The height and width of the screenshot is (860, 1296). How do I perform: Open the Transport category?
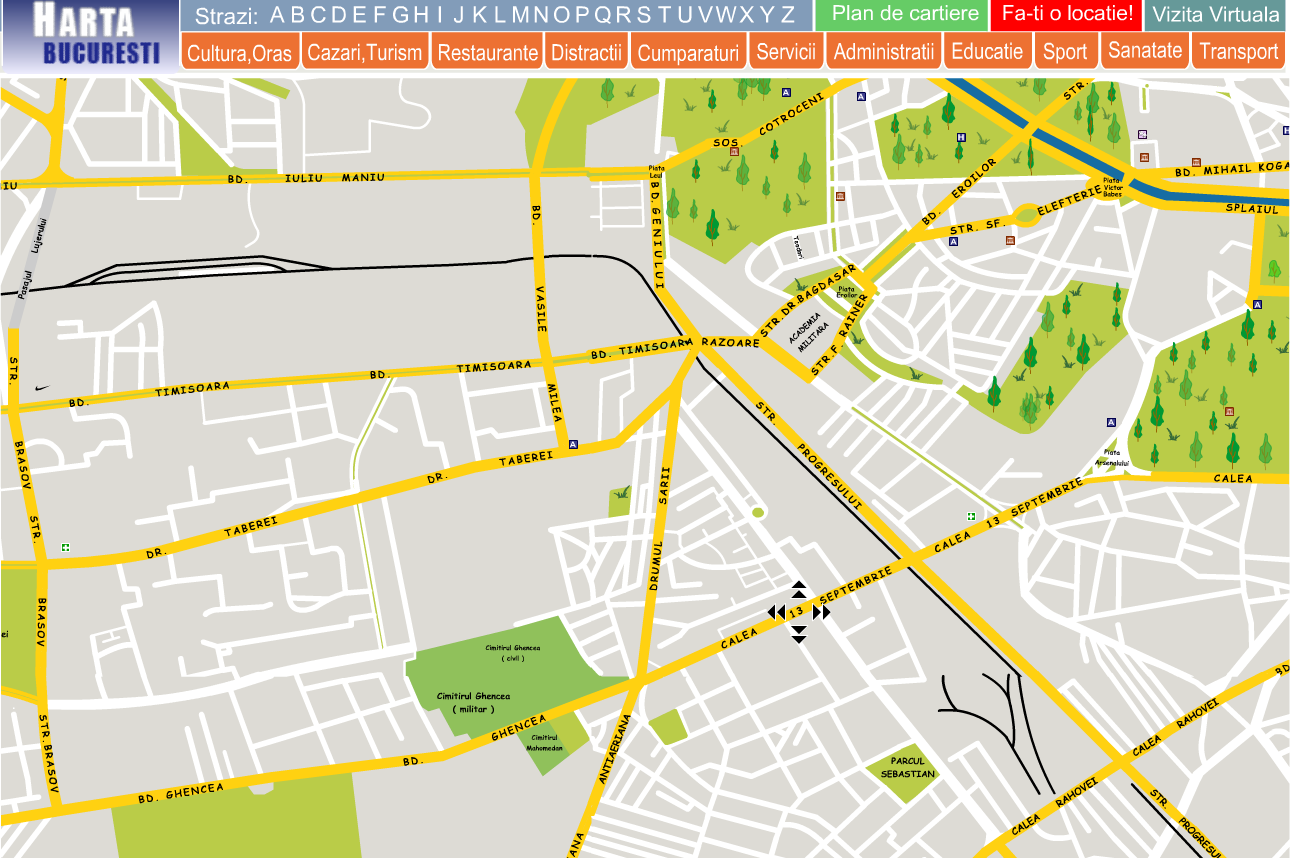pyautogui.click(x=1239, y=52)
